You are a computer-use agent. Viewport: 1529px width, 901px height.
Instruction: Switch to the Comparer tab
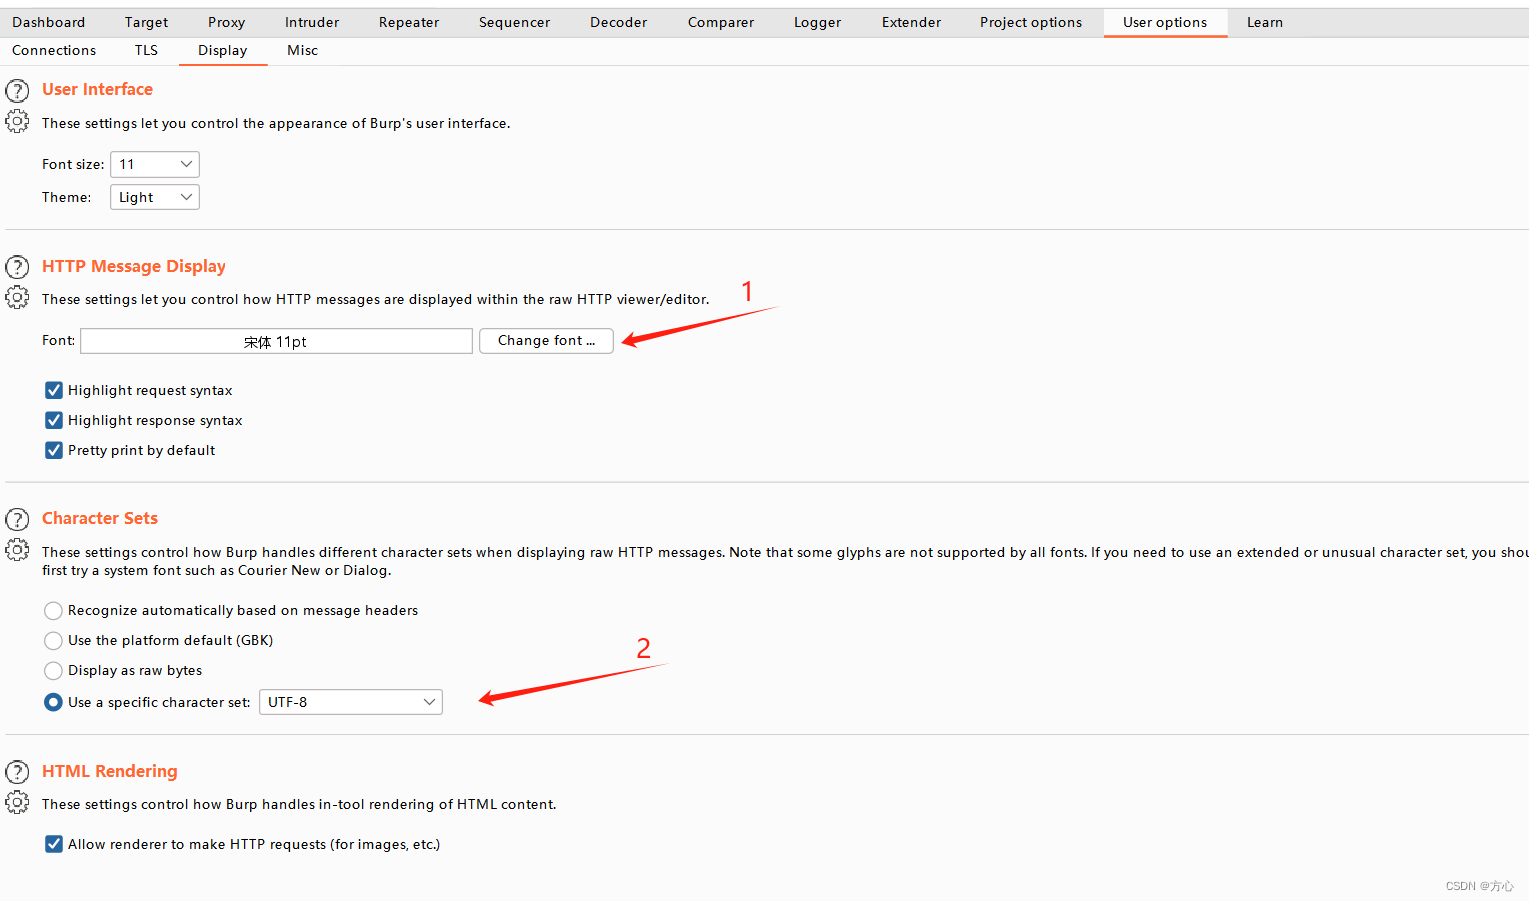(x=721, y=22)
